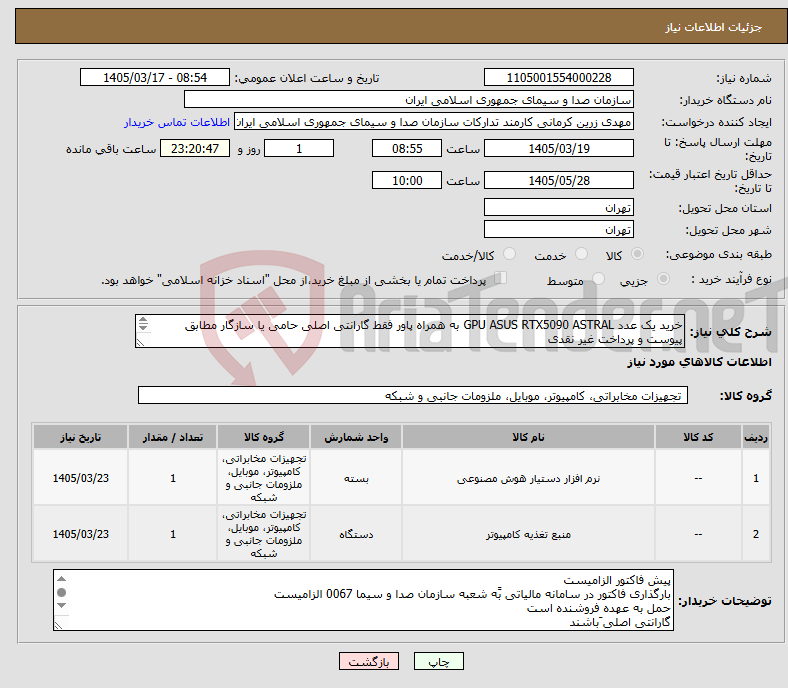
Task: Click the تعداد / مقدار column header
Action: point(172,437)
